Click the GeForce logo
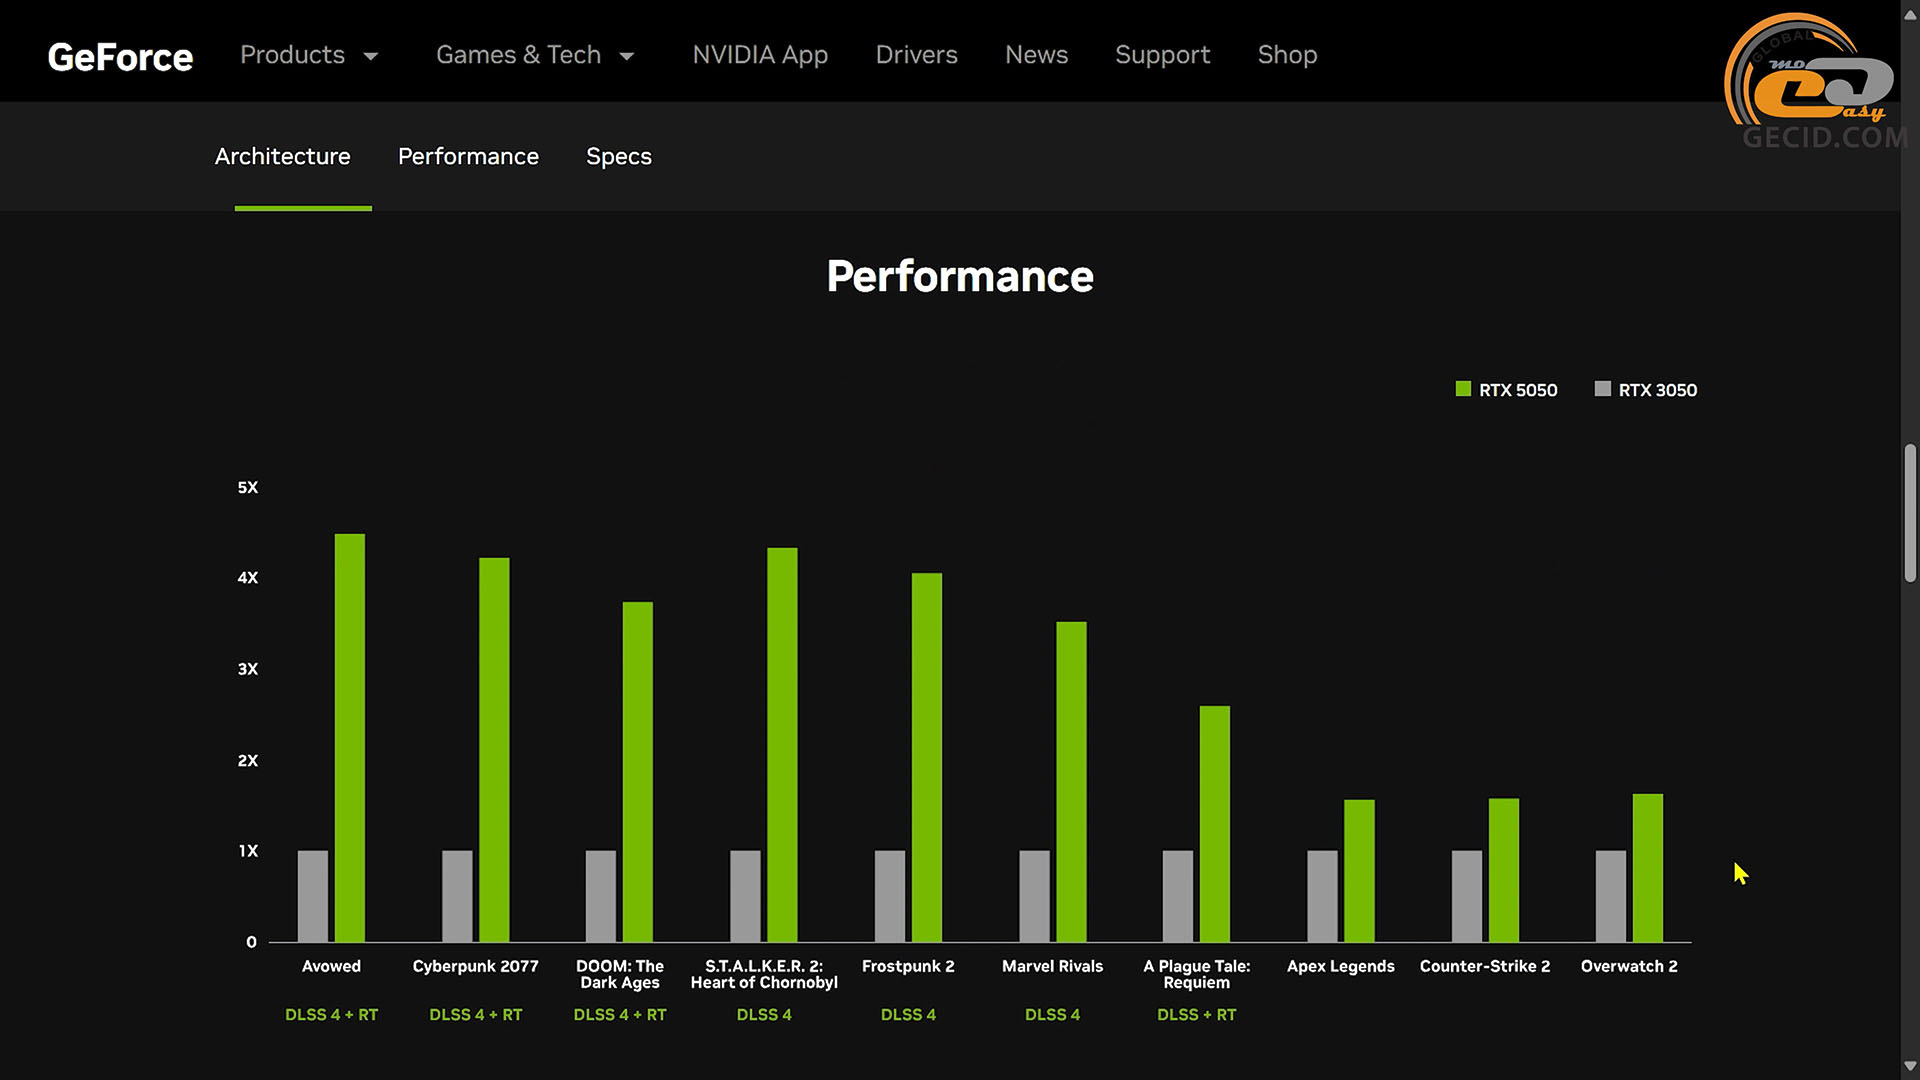Screen dimensions: 1920x1080 click(120, 57)
